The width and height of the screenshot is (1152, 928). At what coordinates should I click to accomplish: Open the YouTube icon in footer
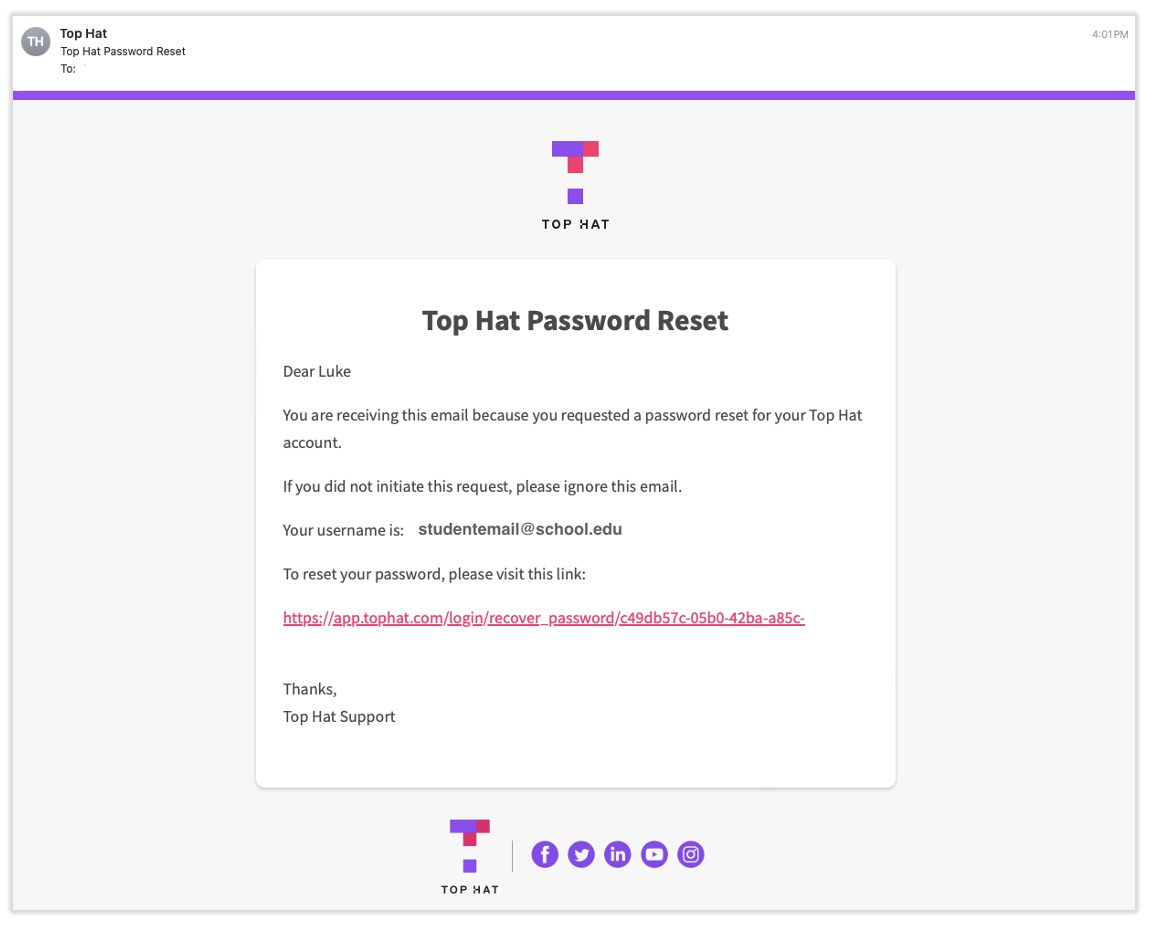pyautogui.click(x=654, y=855)
